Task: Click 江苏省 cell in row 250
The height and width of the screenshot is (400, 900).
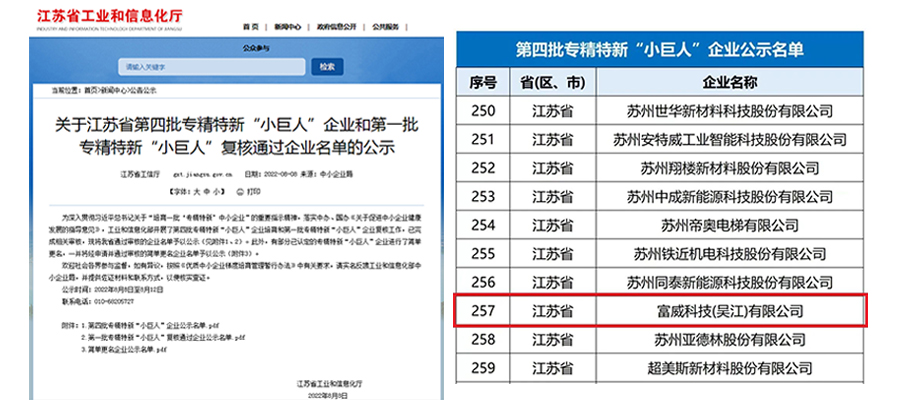Action: [552, 110]
